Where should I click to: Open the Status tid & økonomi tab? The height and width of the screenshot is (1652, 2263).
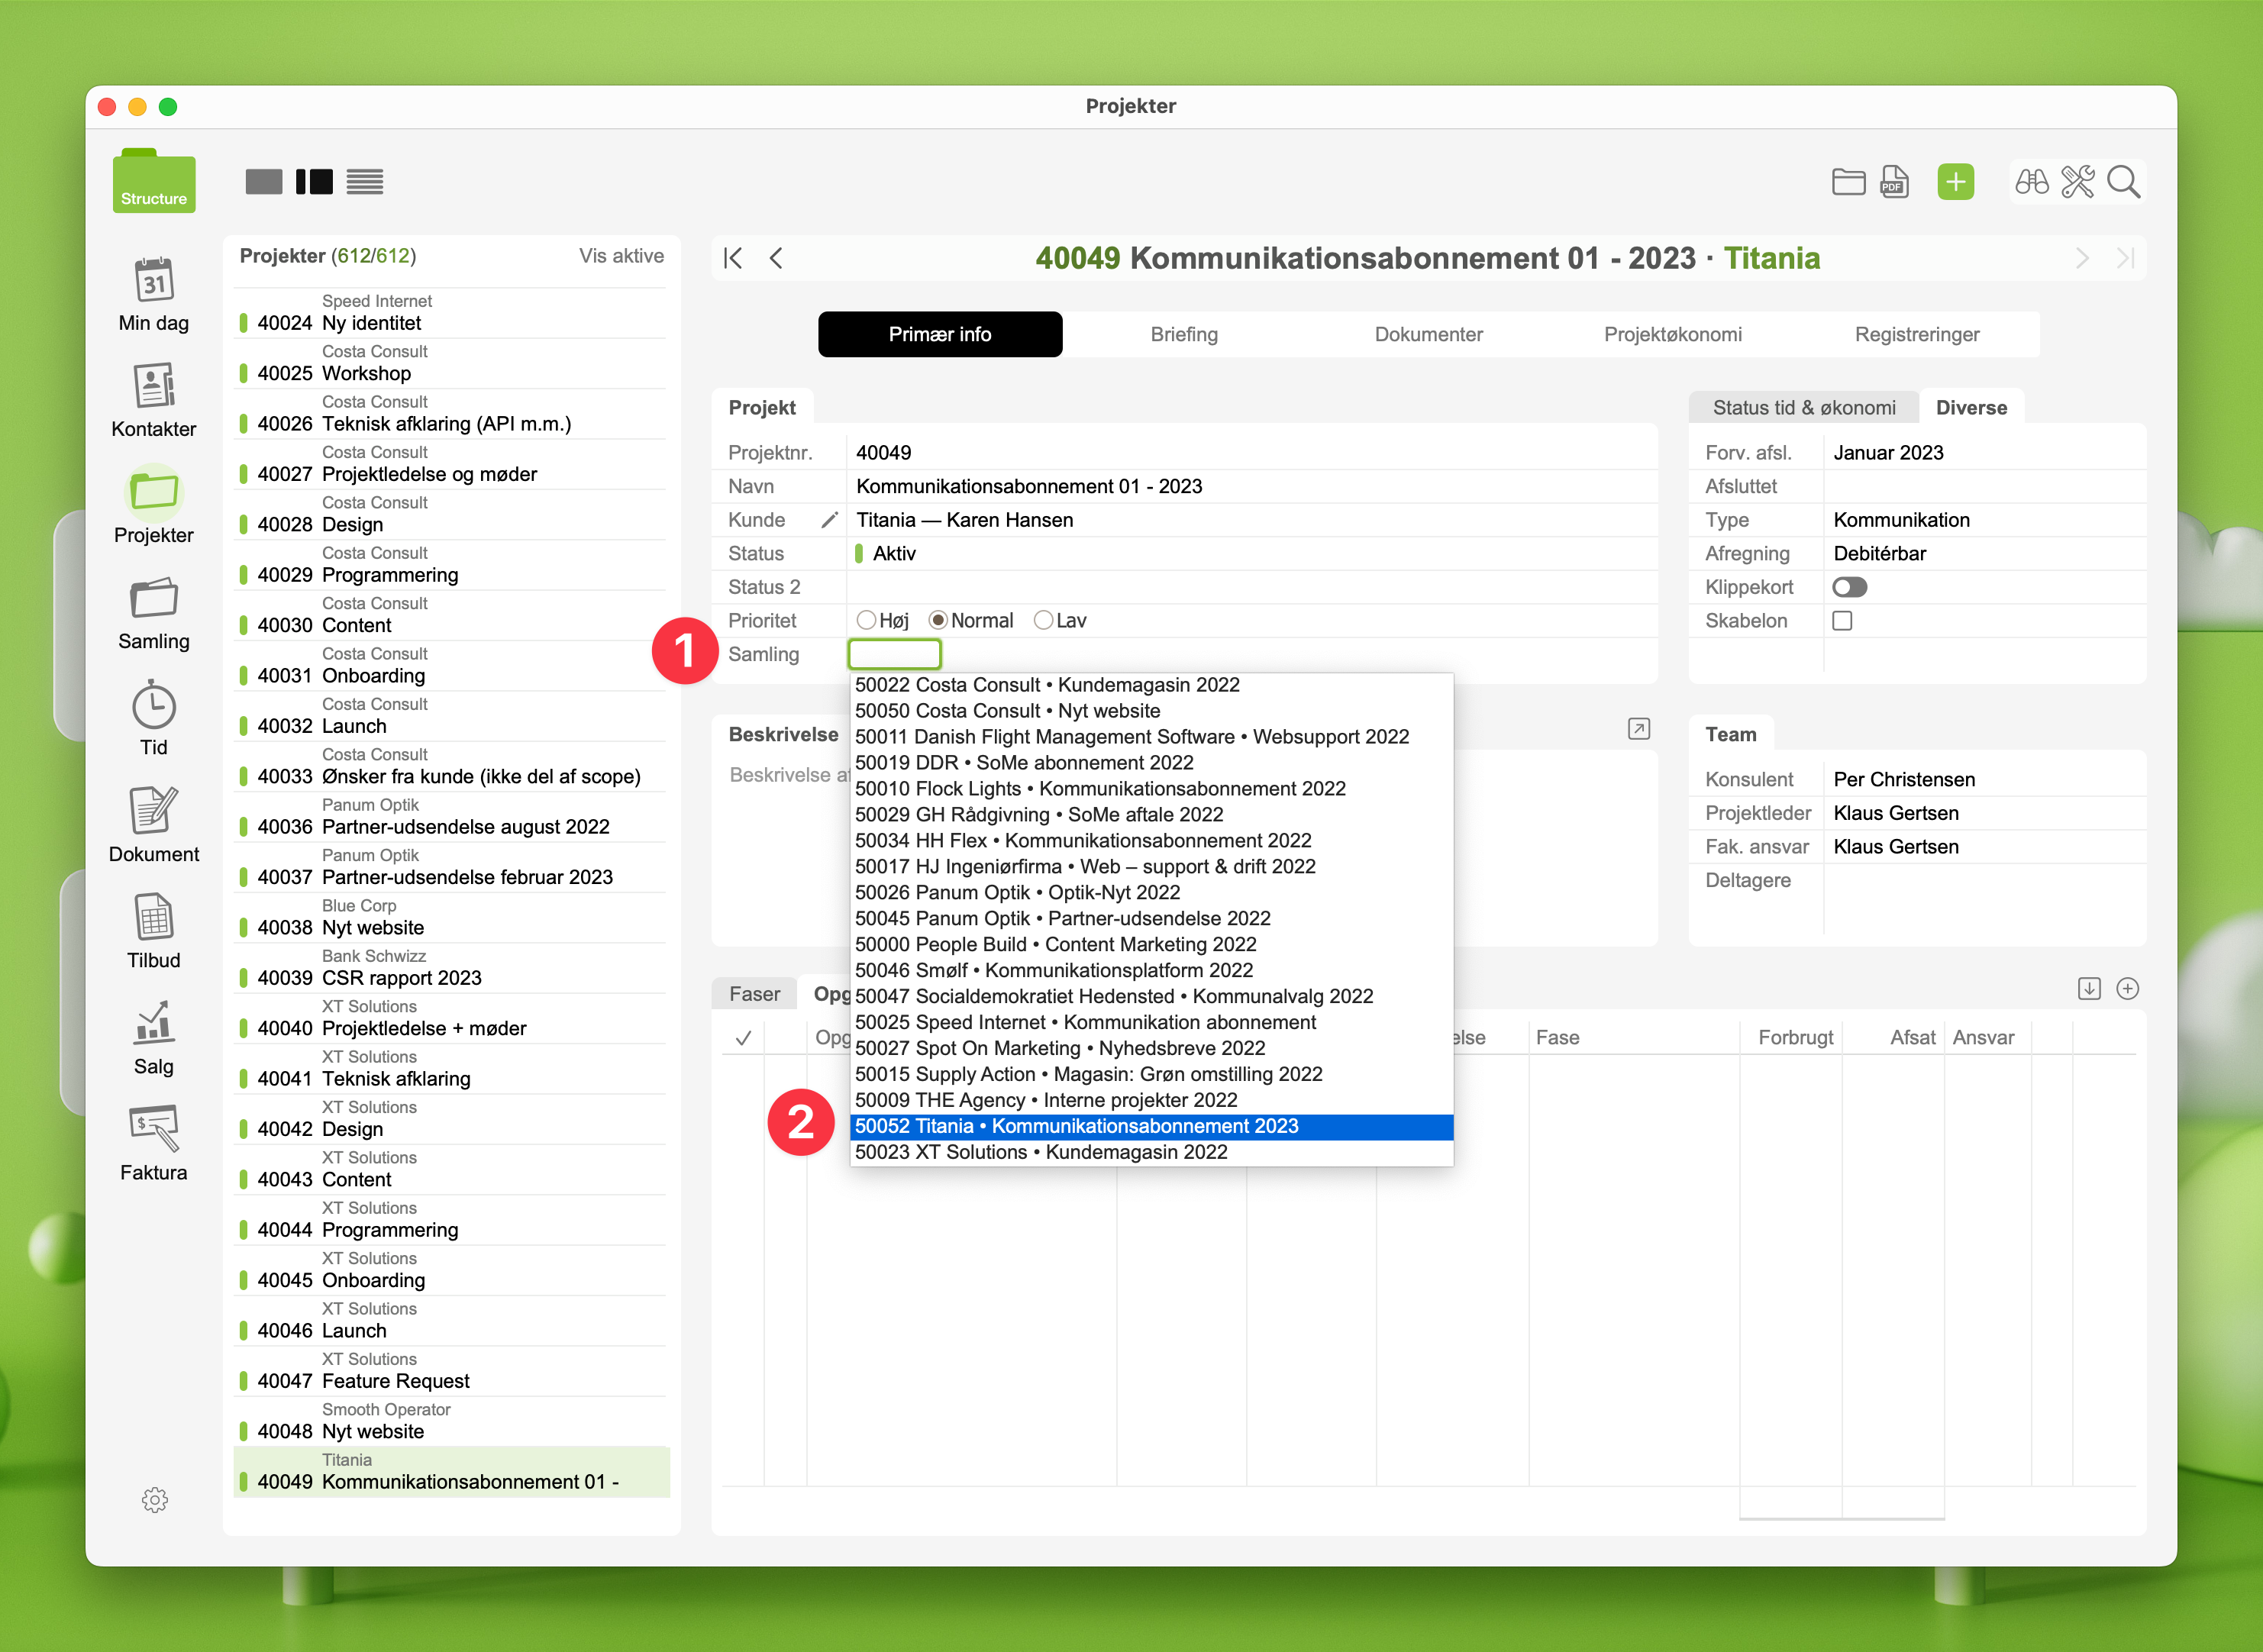(x=1803, y=407)
